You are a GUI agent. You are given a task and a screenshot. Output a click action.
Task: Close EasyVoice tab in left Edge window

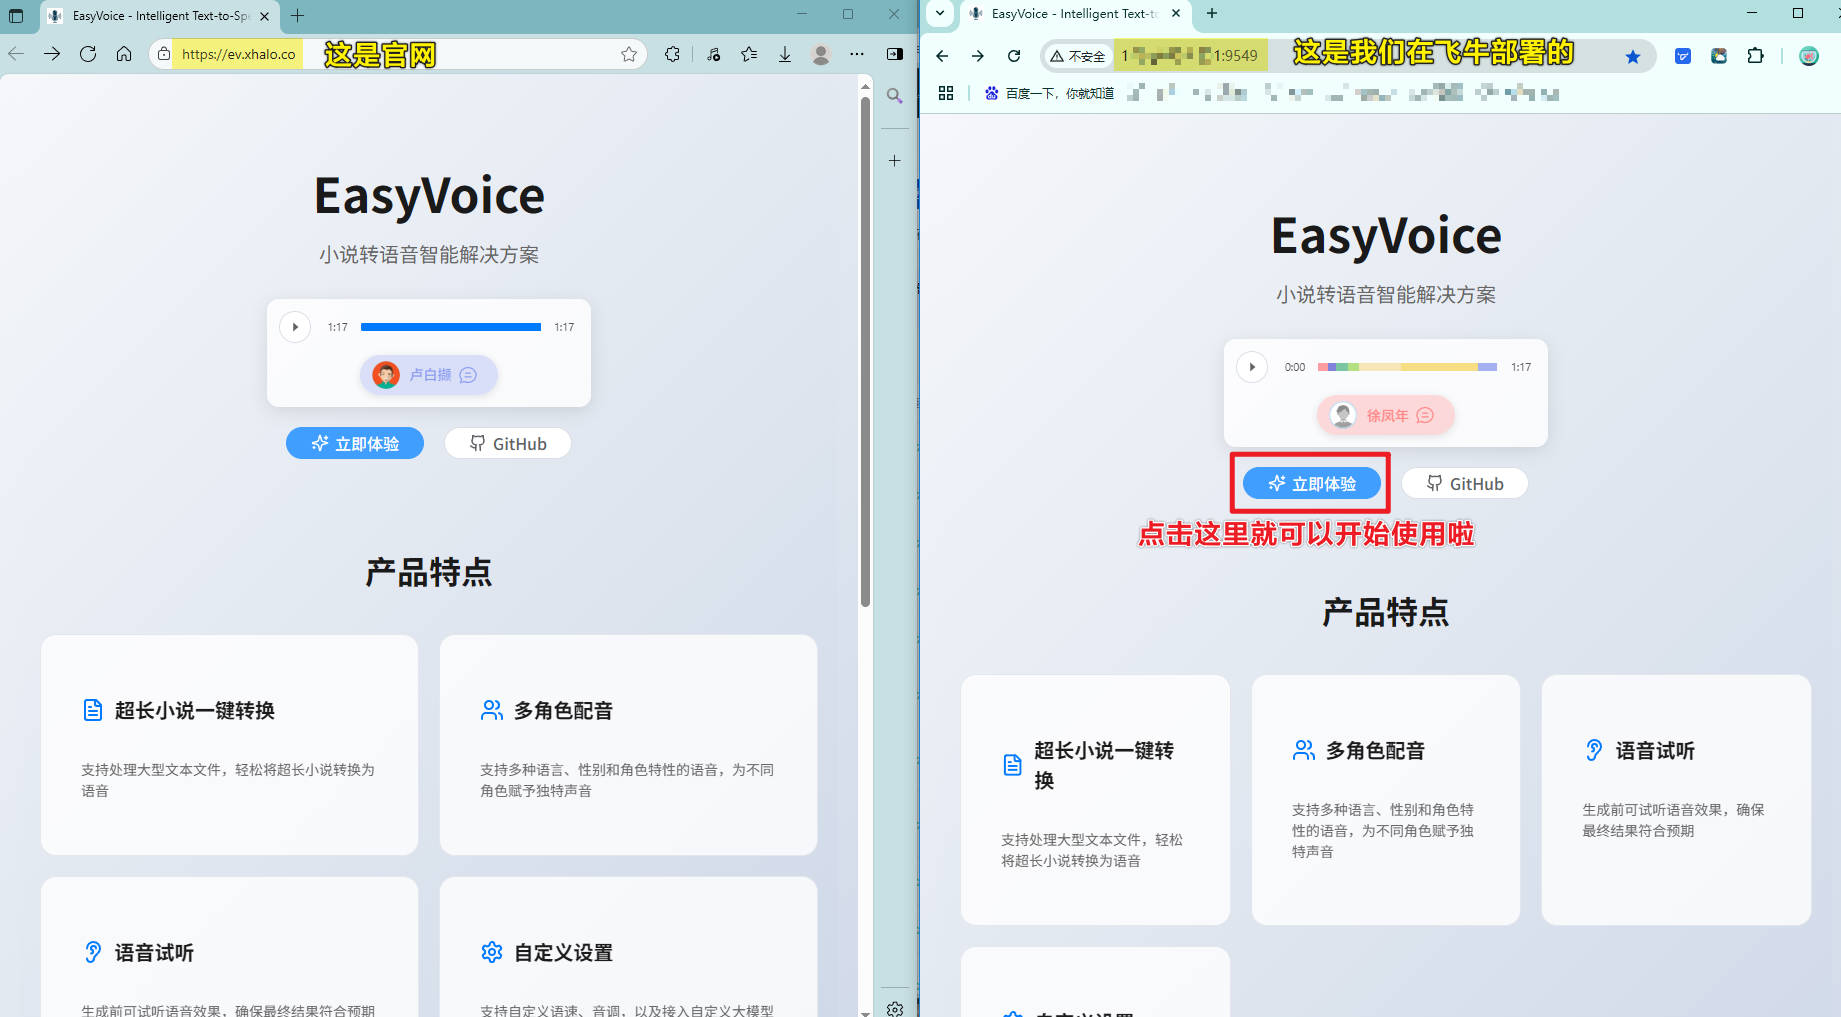(264, 16)
